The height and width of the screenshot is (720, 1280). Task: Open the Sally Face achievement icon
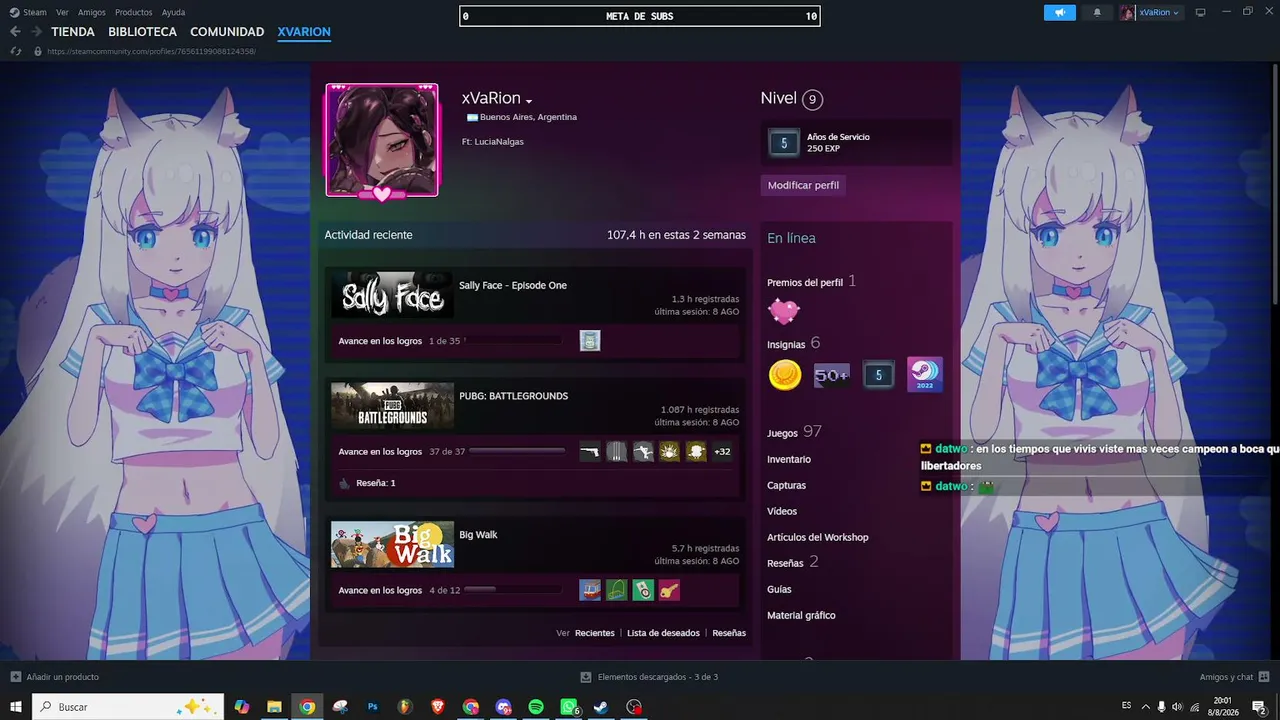click(x=590, y=341)
